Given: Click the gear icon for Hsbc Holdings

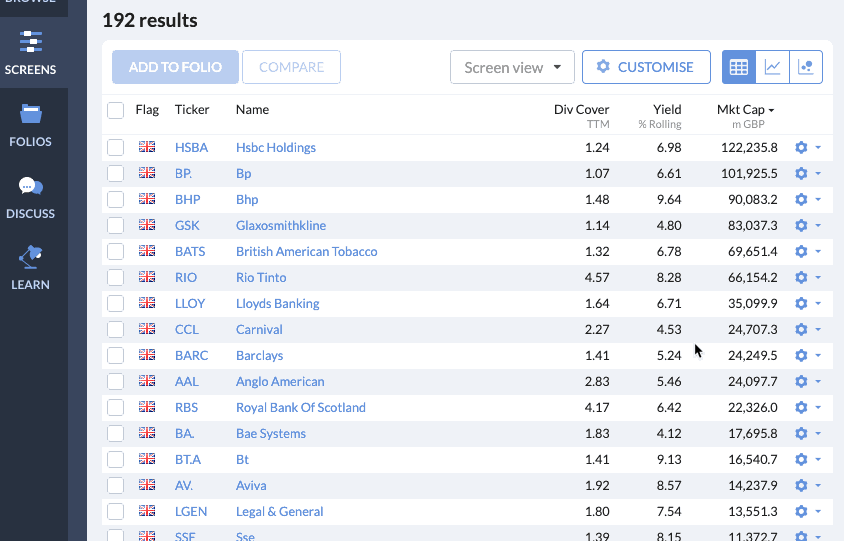Looking at the screenshot, I should (x=801, y=147).
